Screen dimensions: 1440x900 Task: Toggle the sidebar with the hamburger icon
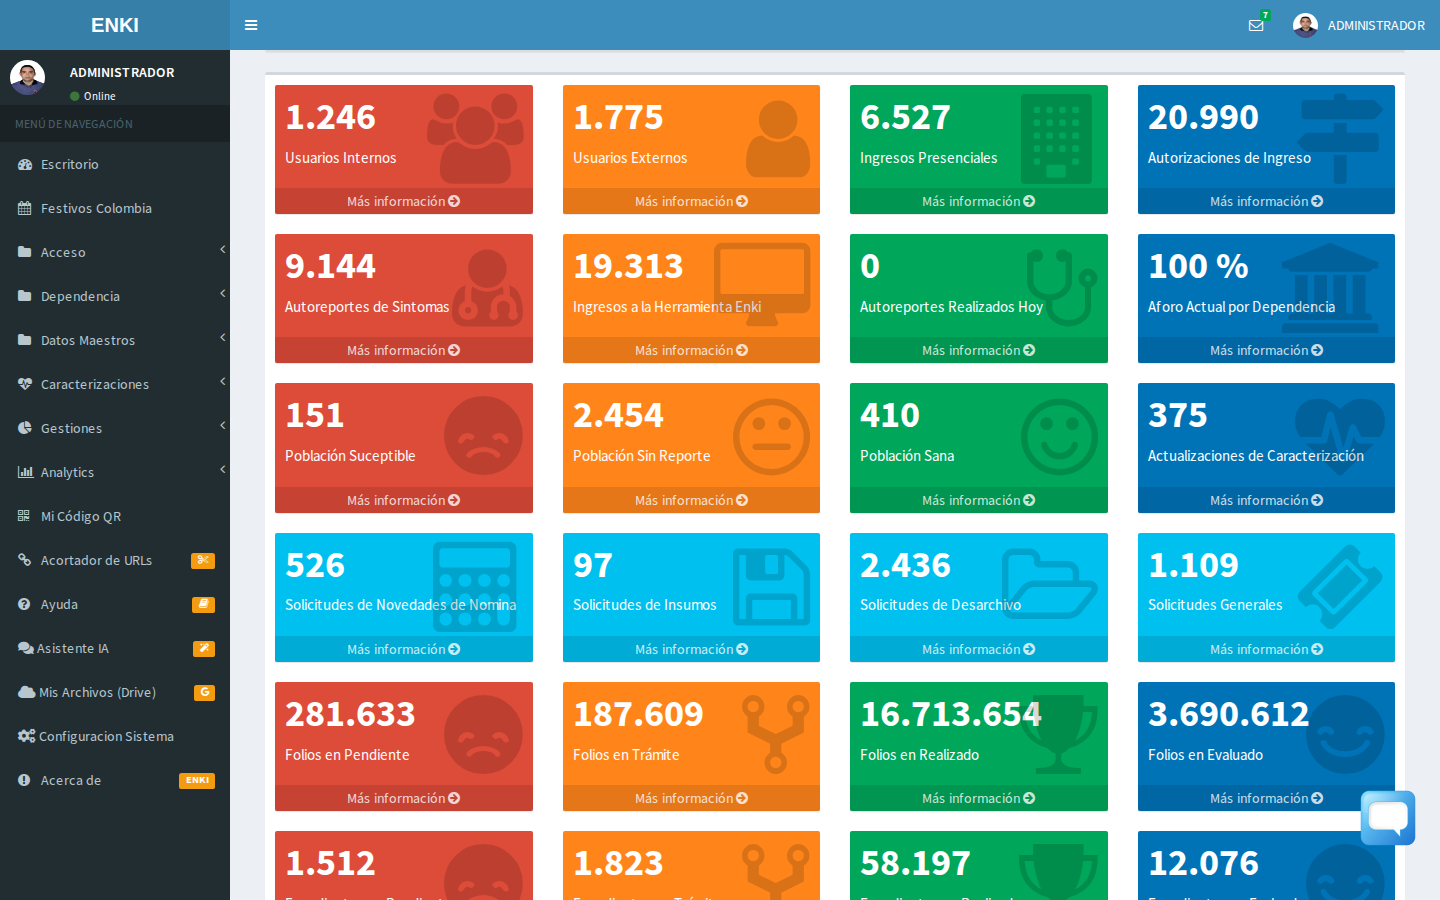point(251,25)
